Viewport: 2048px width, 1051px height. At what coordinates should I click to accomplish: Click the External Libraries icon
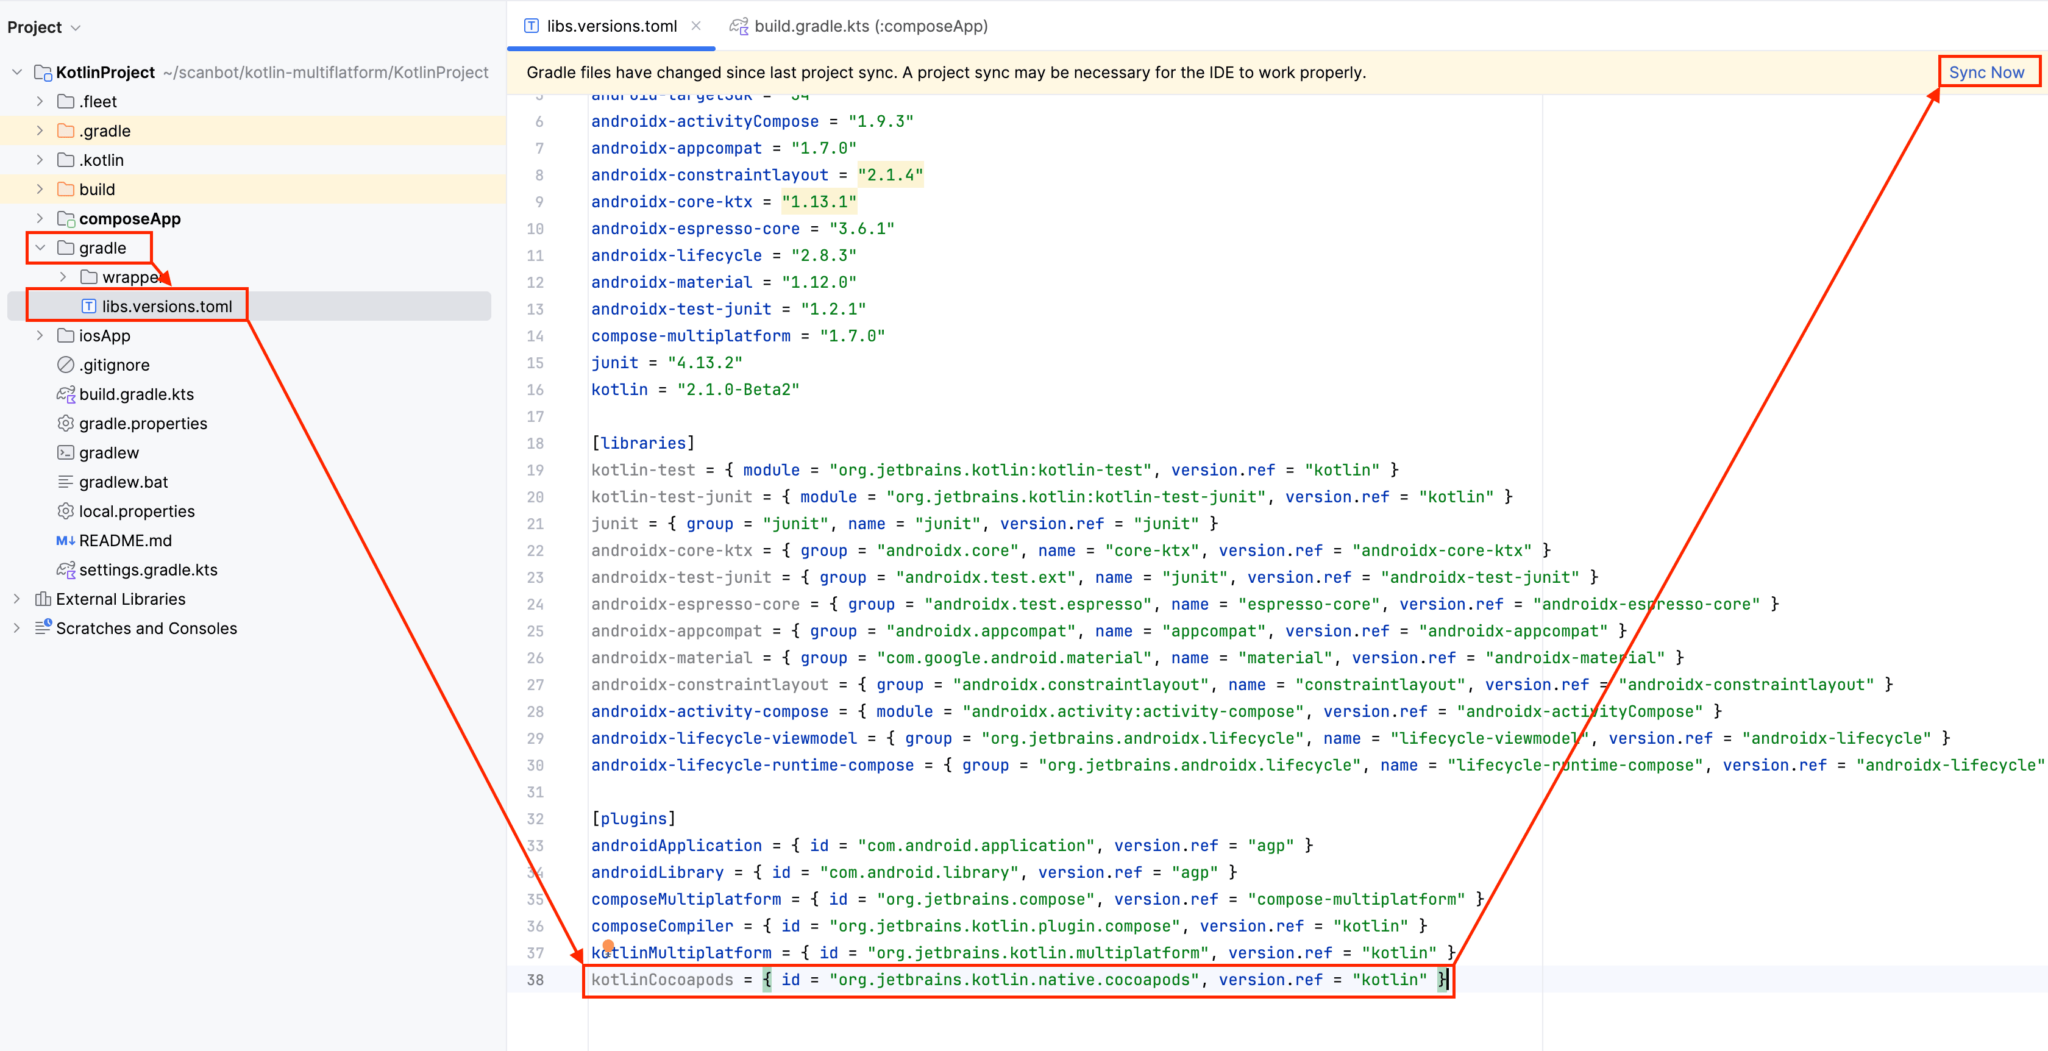(x=42, y=598)
